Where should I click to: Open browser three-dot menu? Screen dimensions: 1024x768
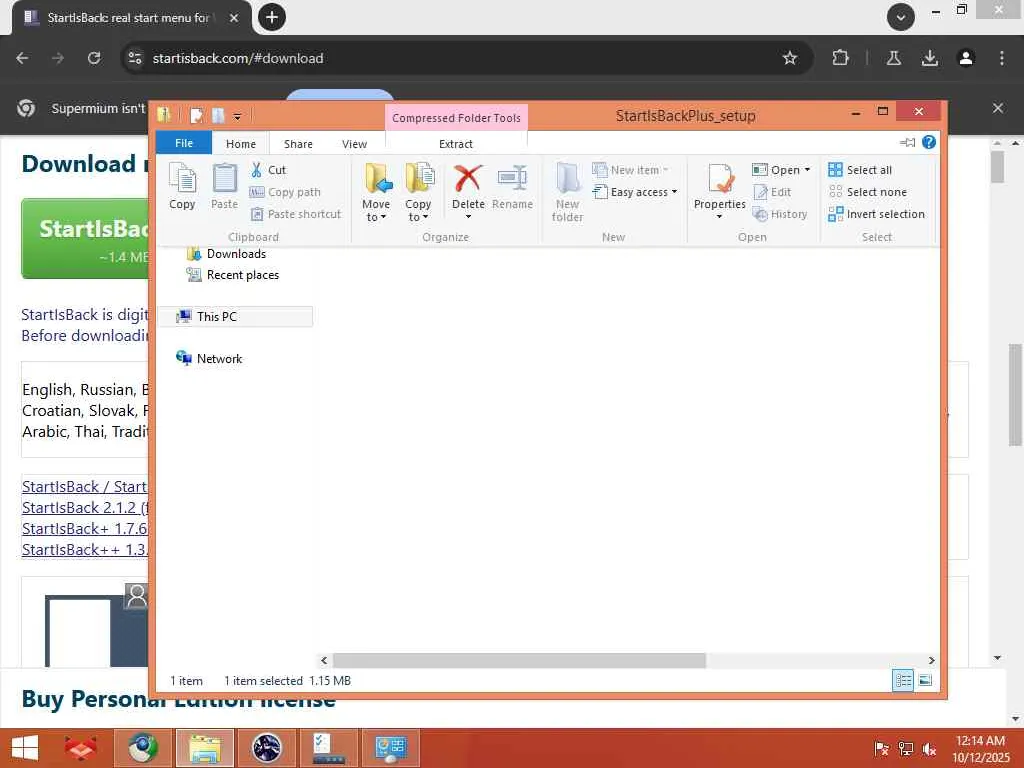click(1002, 58)
